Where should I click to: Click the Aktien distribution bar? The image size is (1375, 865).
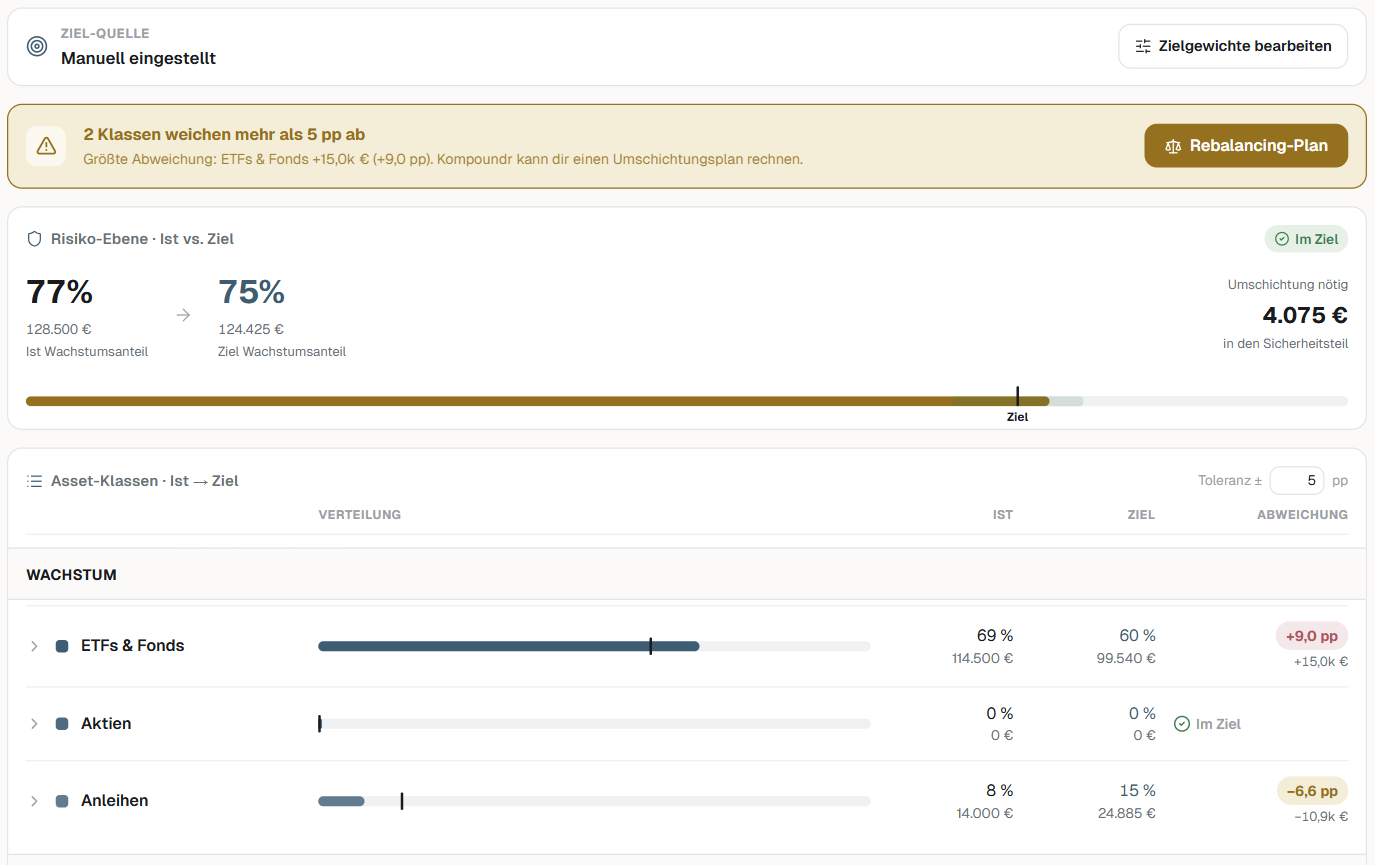click(594, 724)
